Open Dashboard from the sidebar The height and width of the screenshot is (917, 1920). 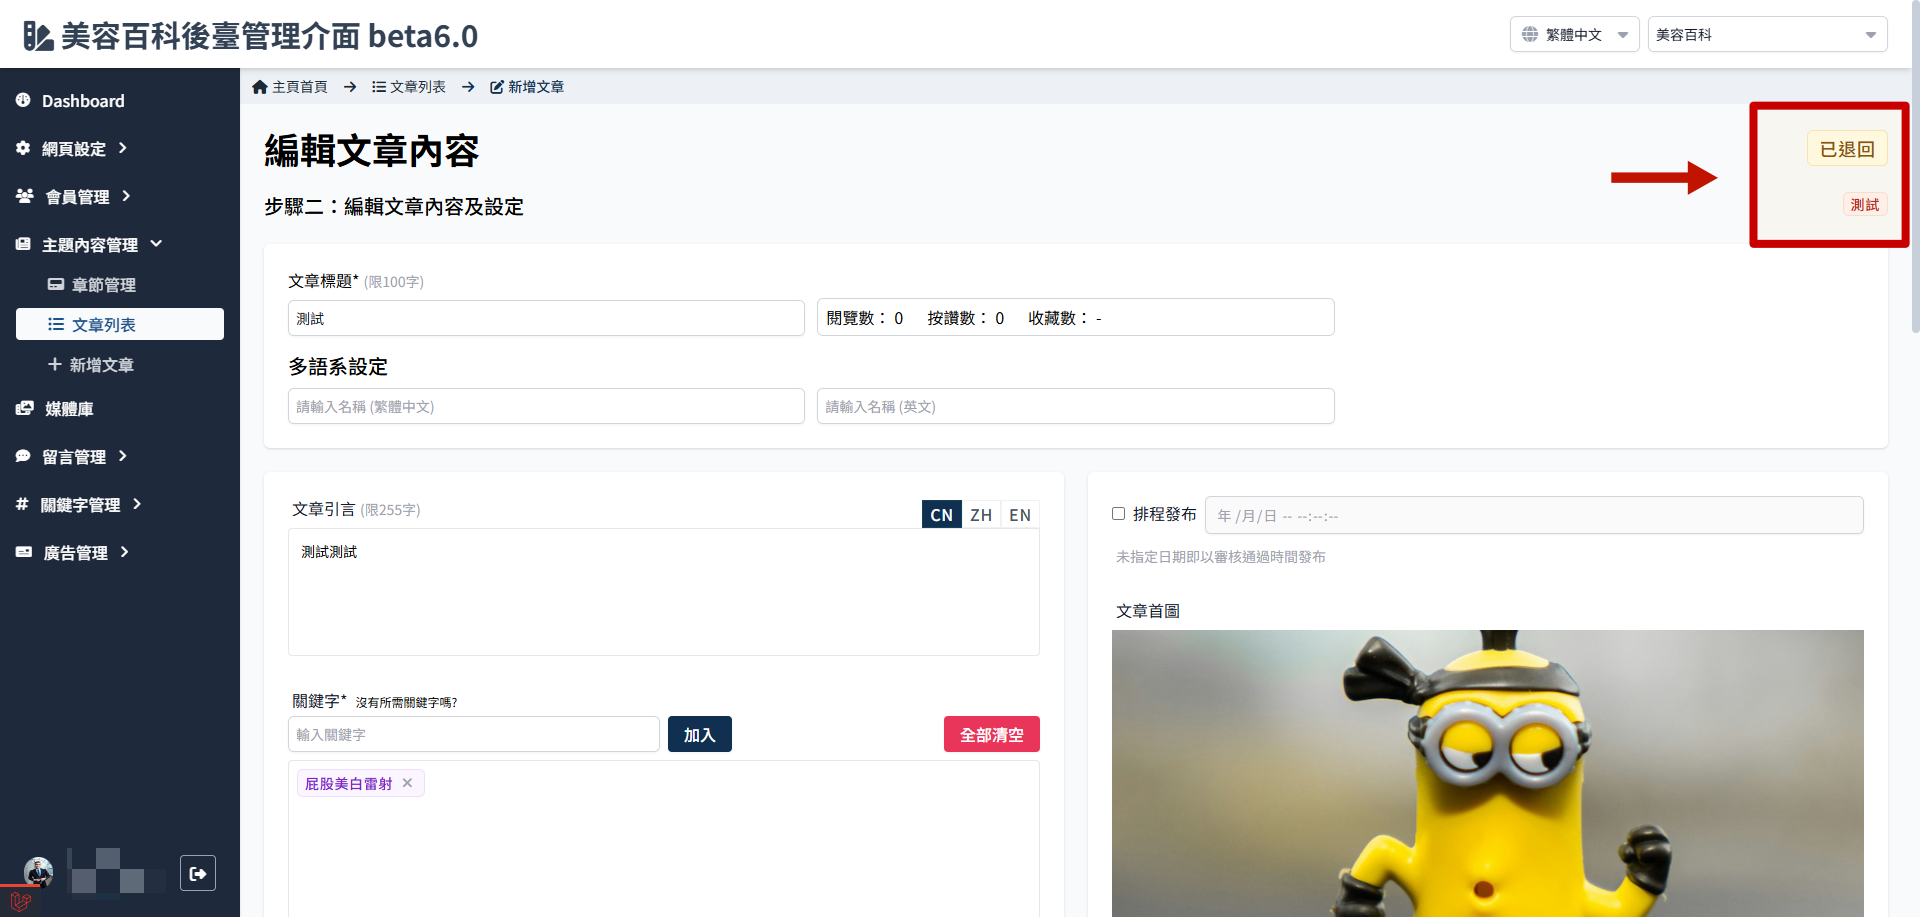[x=83, y=101]
